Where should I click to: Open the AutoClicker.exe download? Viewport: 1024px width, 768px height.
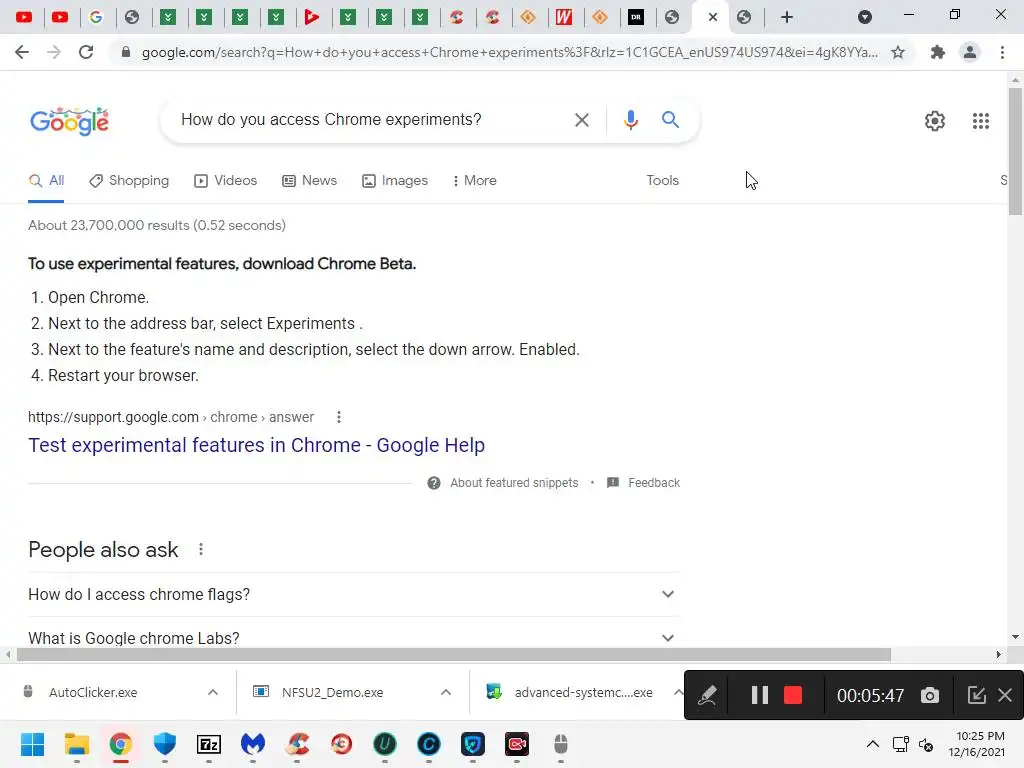pyautogui.click(x=93, y=692)
